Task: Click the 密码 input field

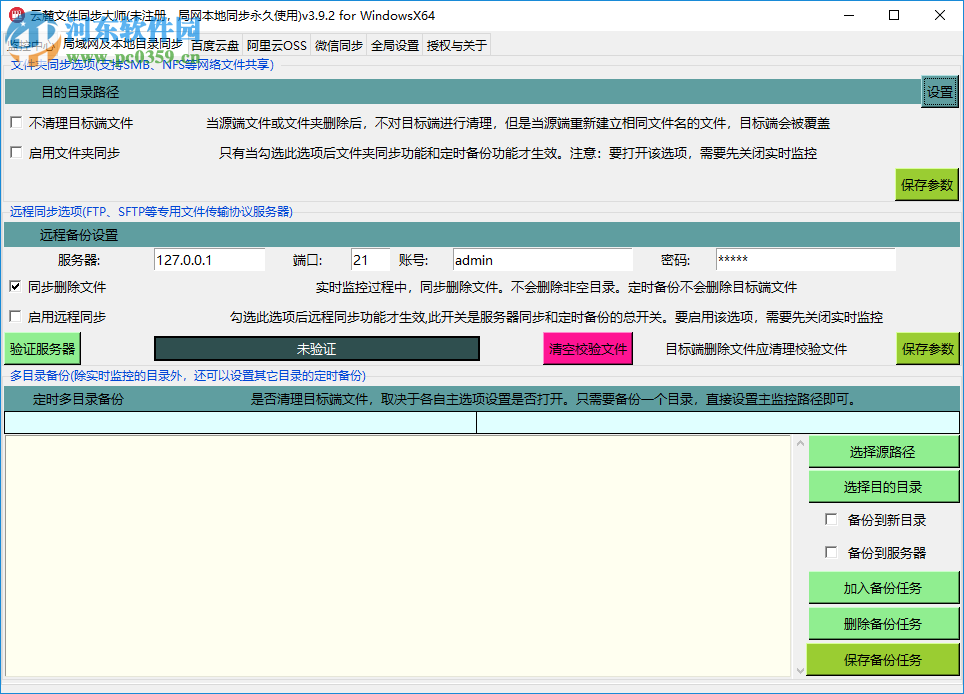Action: [805, 260]
